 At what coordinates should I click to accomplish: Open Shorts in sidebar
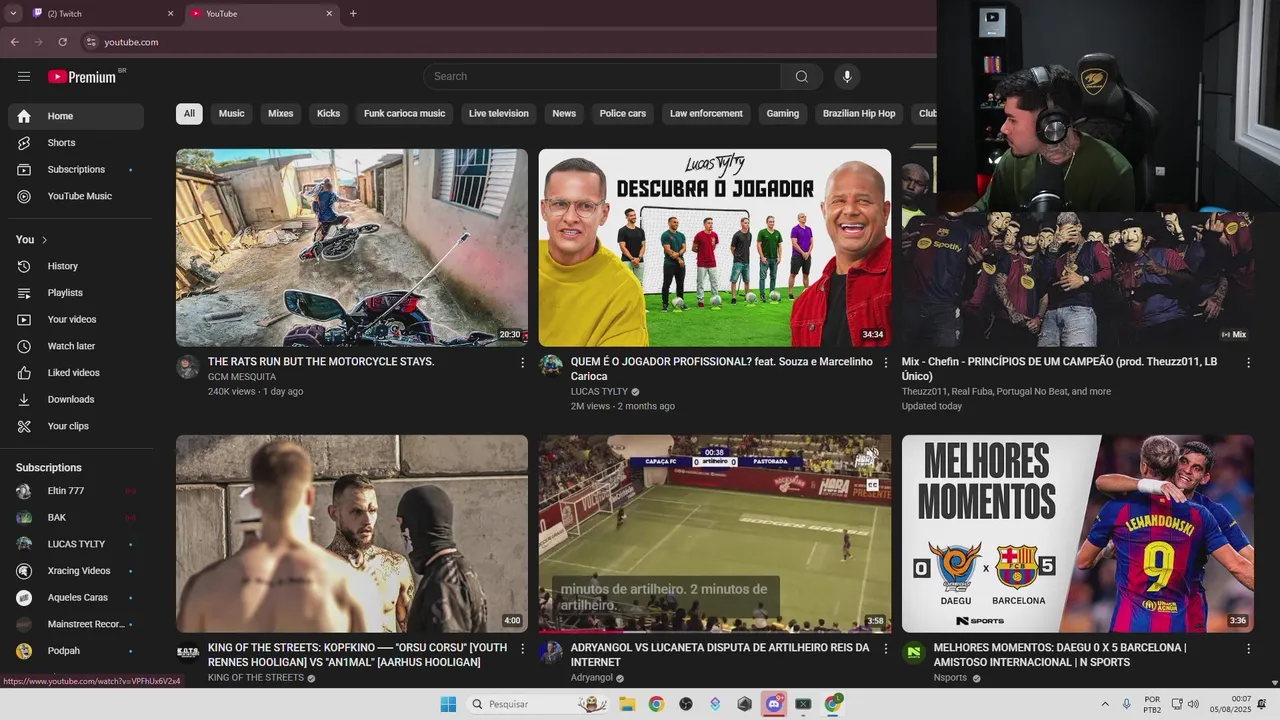coord(76,143)
